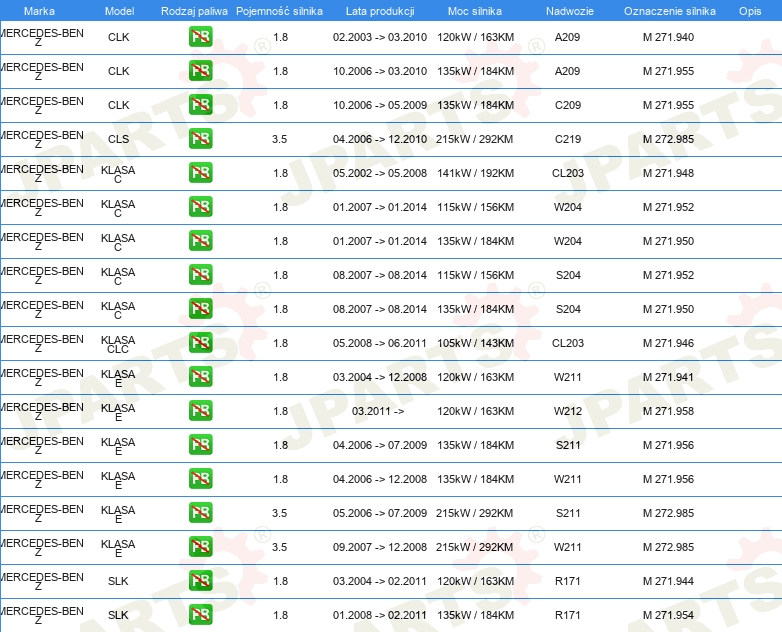The image size is (782, 632).
Task: Click CLS model cell
Action: pos(119,139)
